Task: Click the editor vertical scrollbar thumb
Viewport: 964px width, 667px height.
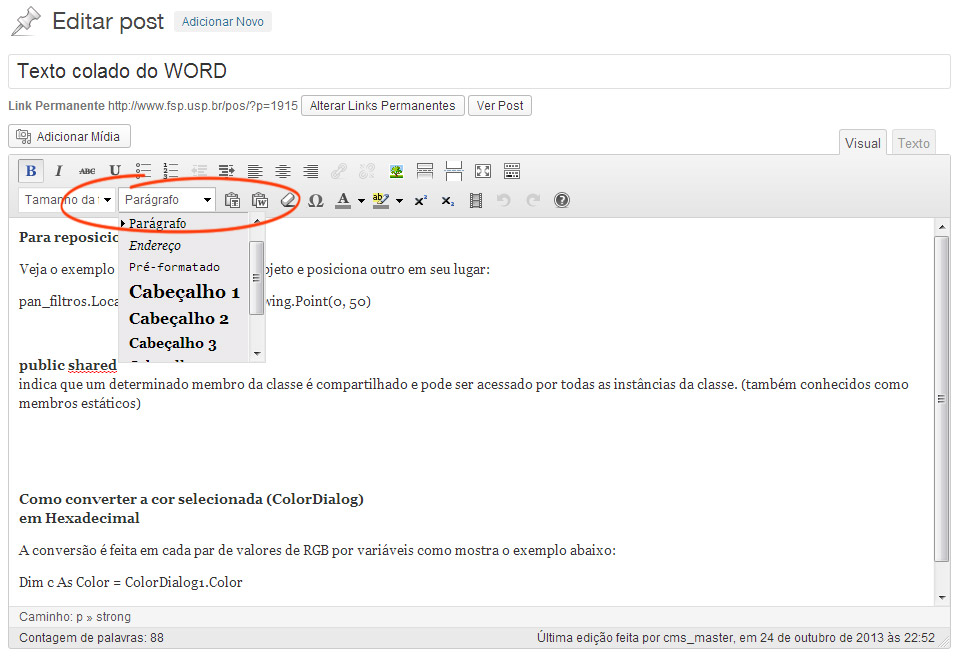Action: point(941,398)
